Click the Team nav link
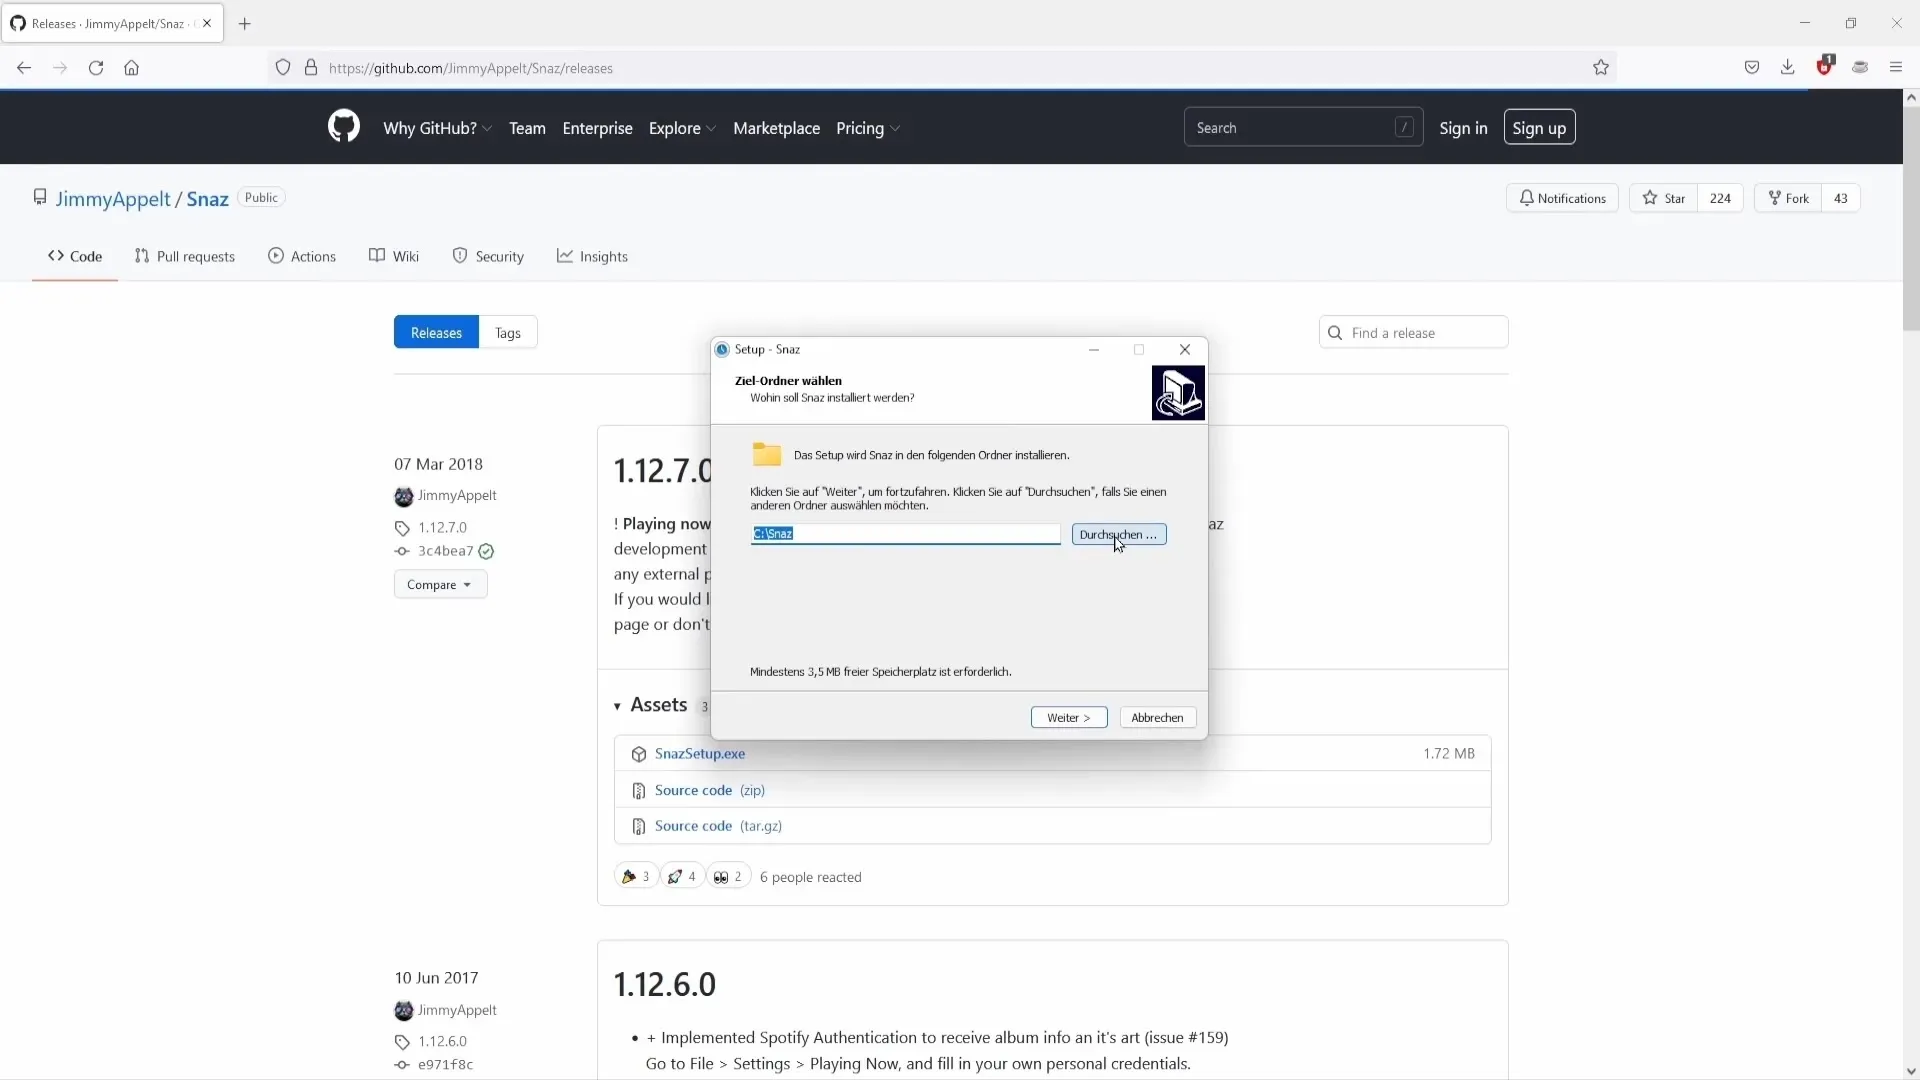 [x=527, y=128]
